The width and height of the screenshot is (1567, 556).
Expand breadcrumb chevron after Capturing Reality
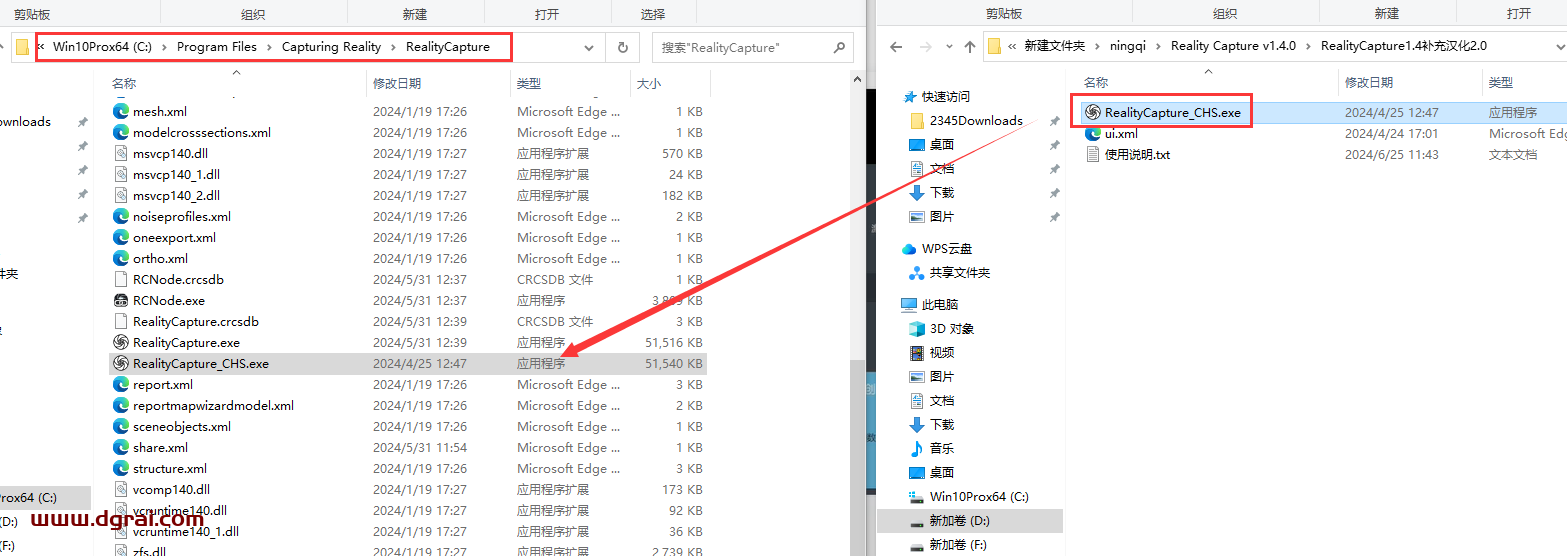(x=393, y=47)
